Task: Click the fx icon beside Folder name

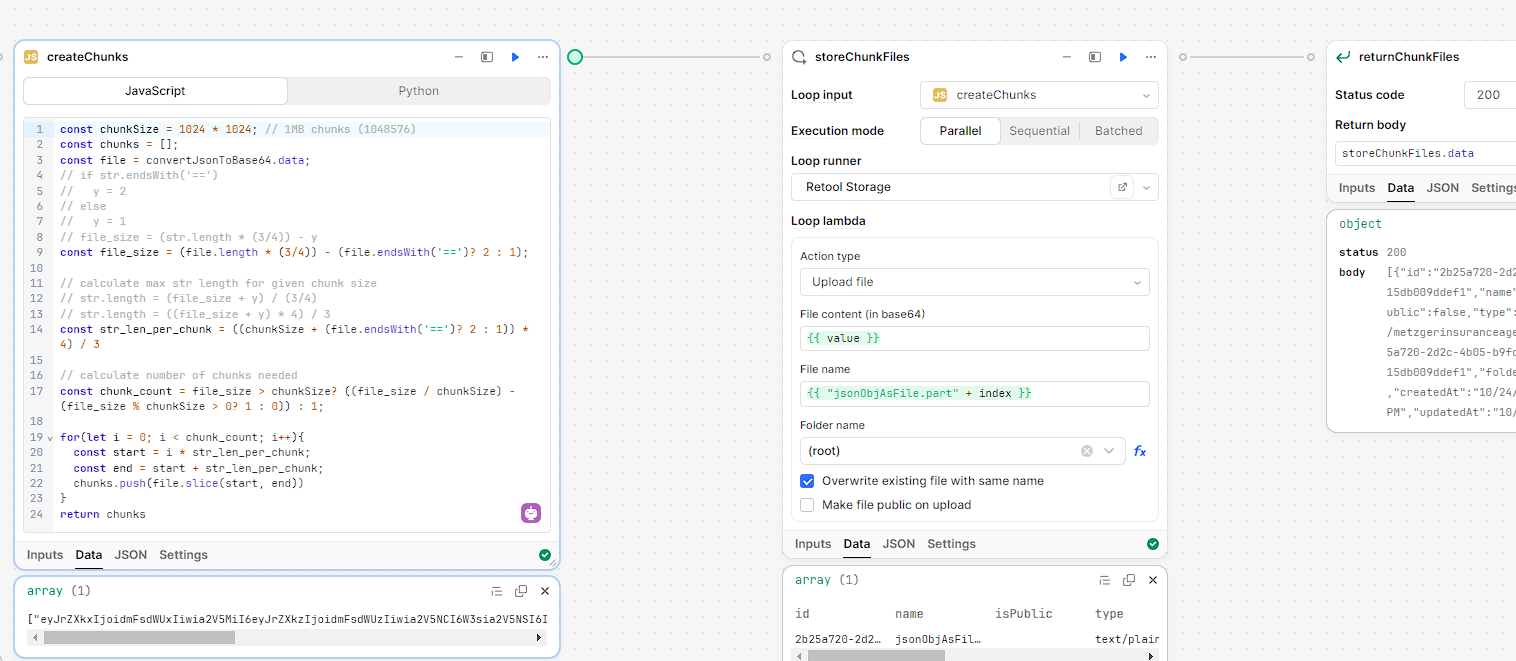Action: click(x=1139, y=451)
